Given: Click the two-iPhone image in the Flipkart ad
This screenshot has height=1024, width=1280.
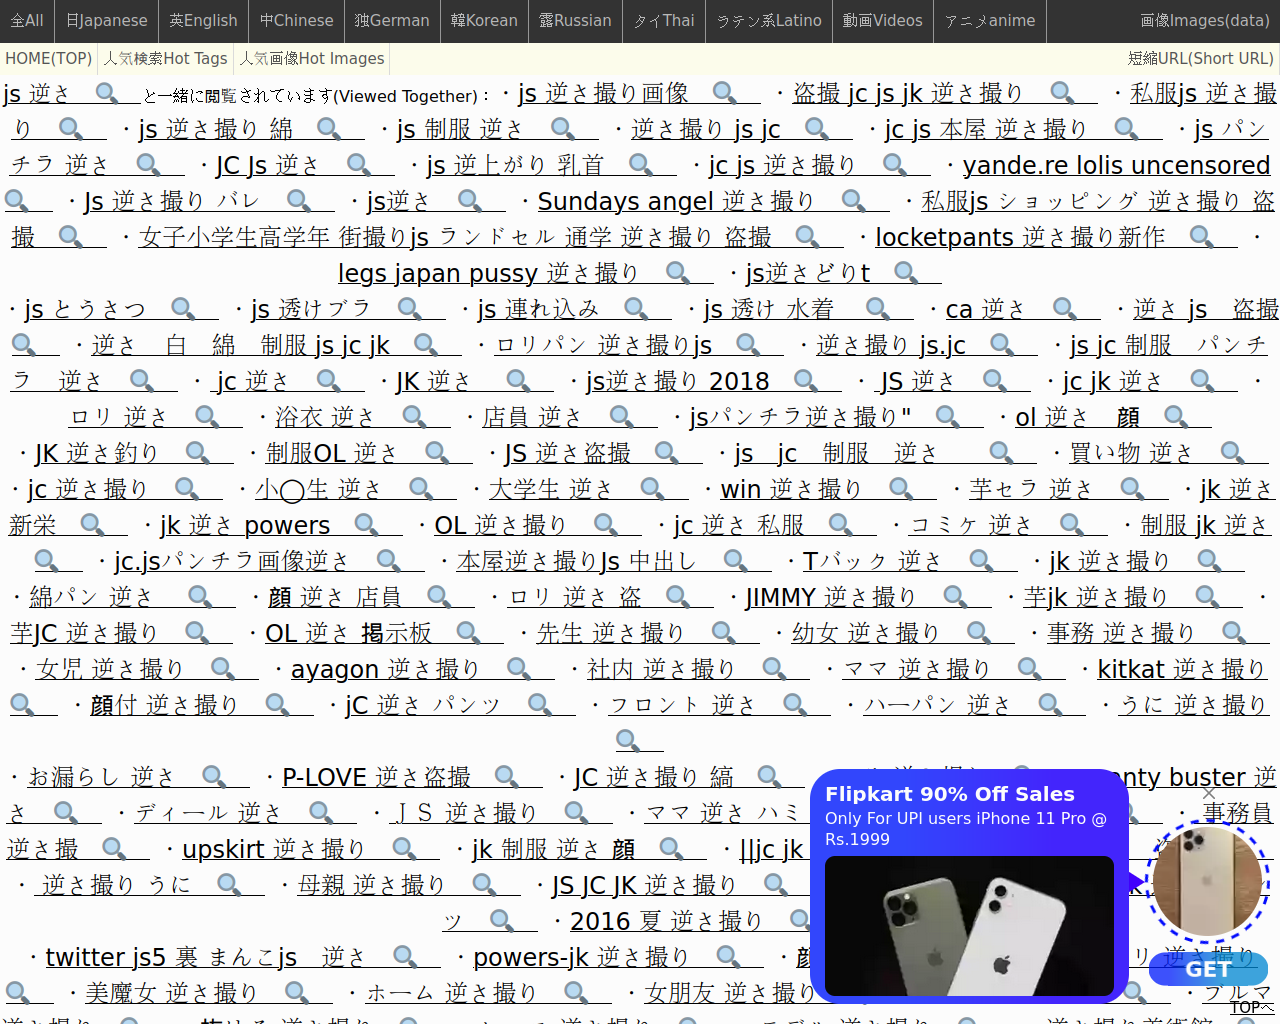Looking at the screenshot, I should coord(969,925).
